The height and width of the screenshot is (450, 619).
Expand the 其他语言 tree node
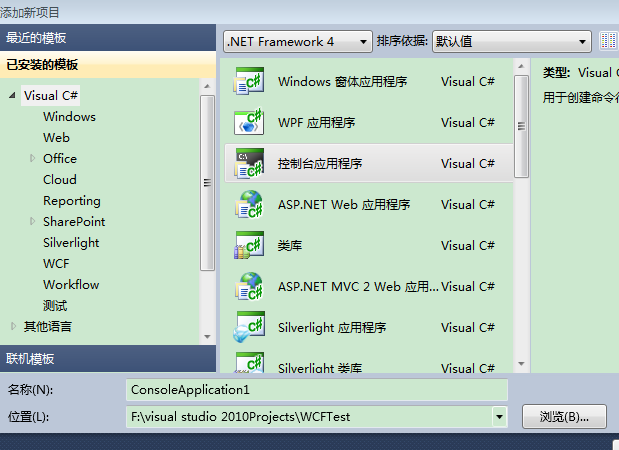(13, 326)
